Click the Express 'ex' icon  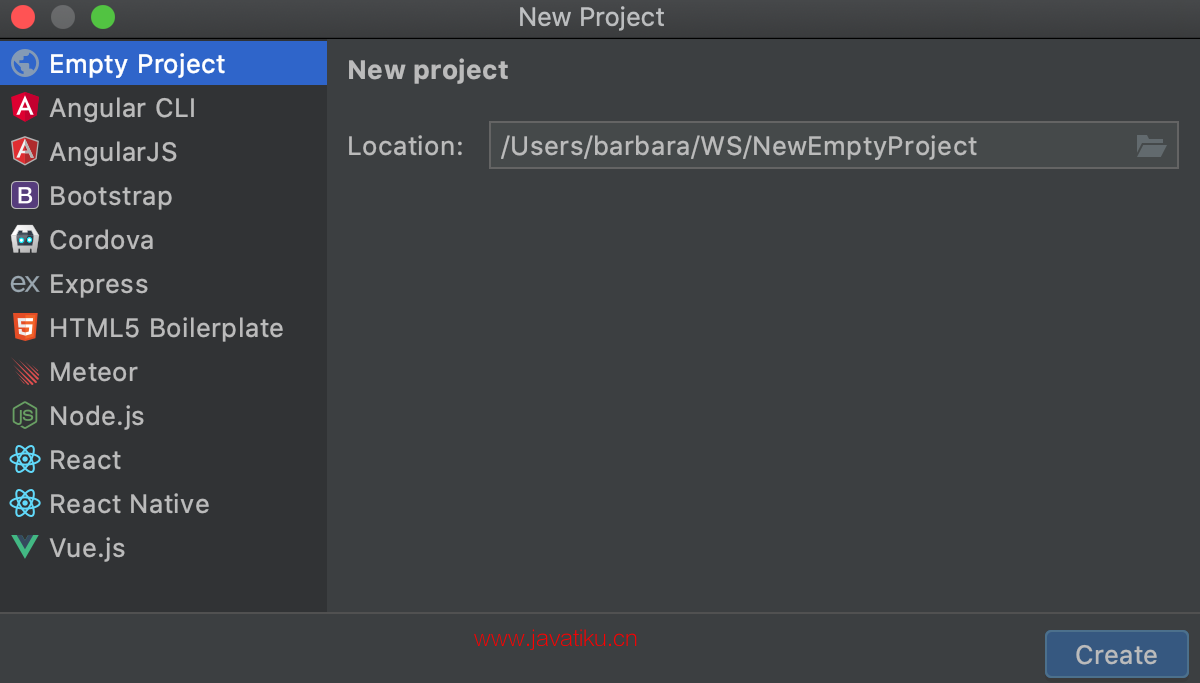[25, 284]
